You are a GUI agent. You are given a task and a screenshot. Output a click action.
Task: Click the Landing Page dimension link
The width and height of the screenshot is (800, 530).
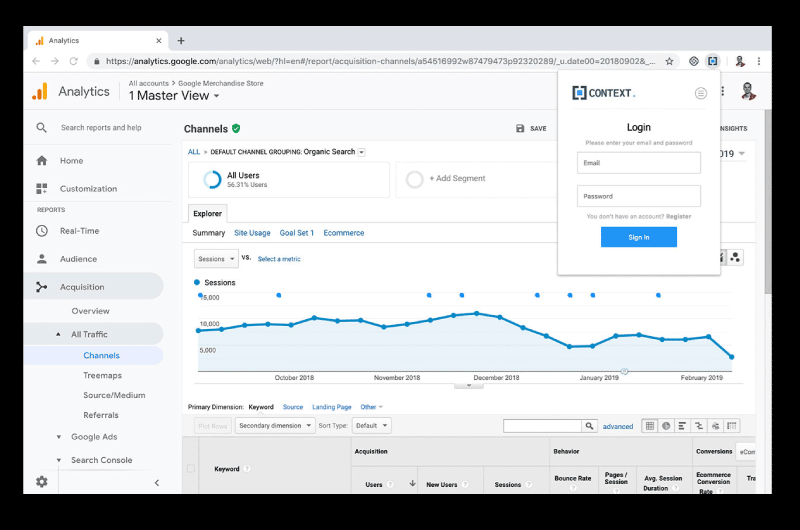point(332,407)
